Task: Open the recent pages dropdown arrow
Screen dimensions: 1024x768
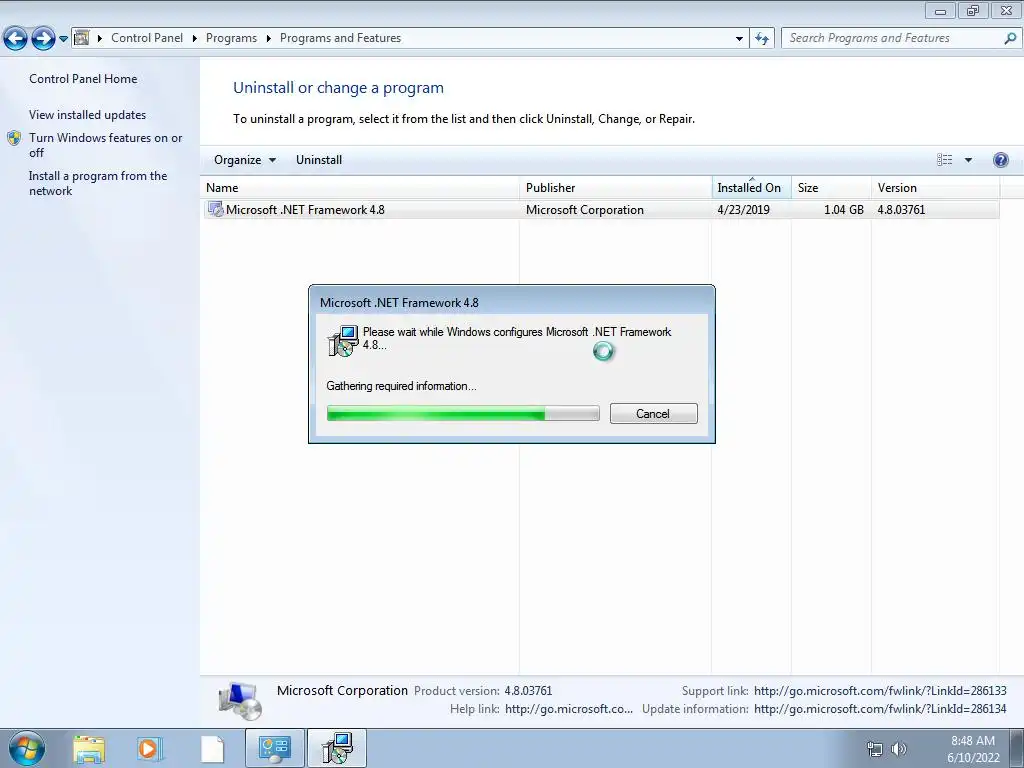Action: tap(63, 39)
